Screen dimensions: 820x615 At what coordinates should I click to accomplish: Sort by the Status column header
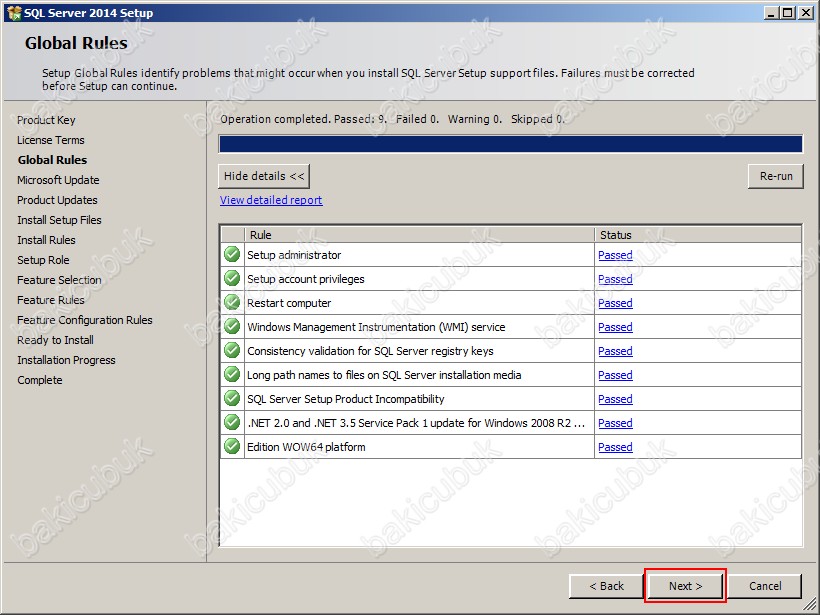click(698, 235)
